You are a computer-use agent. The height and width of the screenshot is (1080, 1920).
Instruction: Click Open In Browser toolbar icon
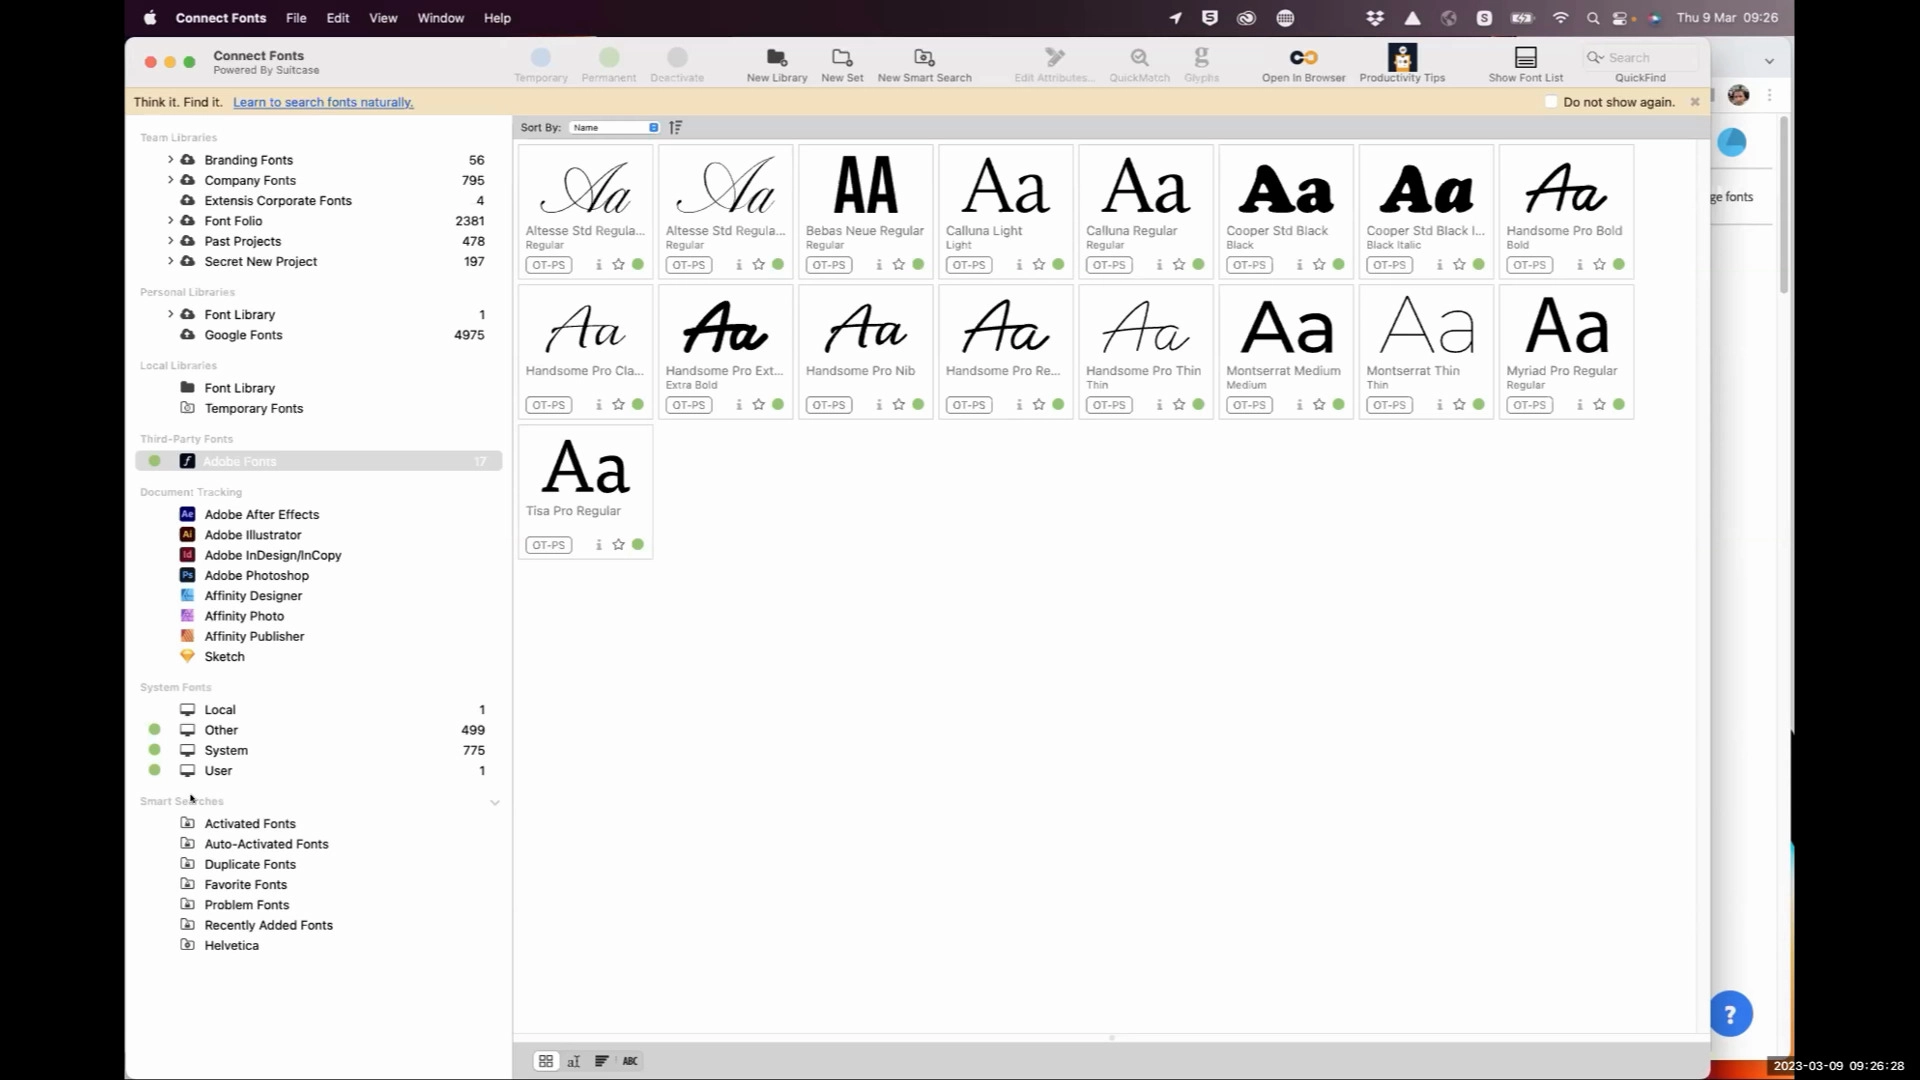click(1303, 57)
